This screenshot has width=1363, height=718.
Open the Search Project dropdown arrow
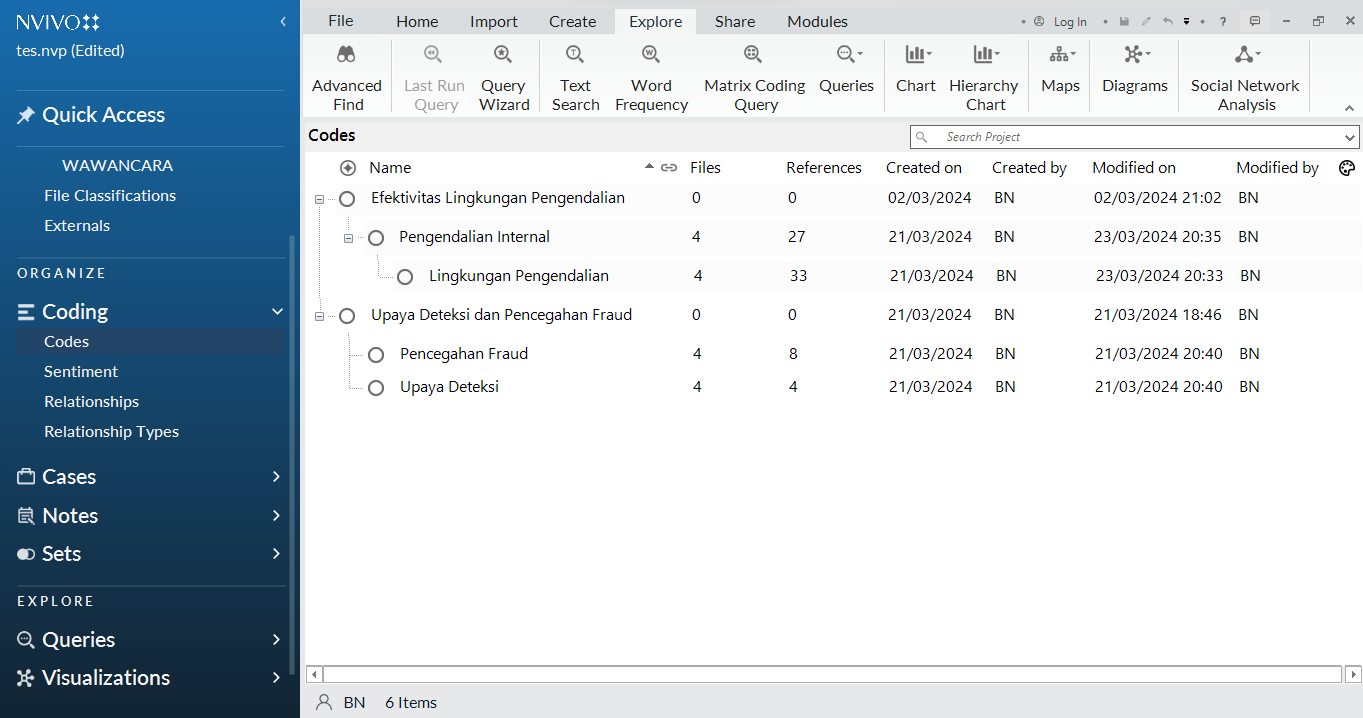click(1350, 137)
